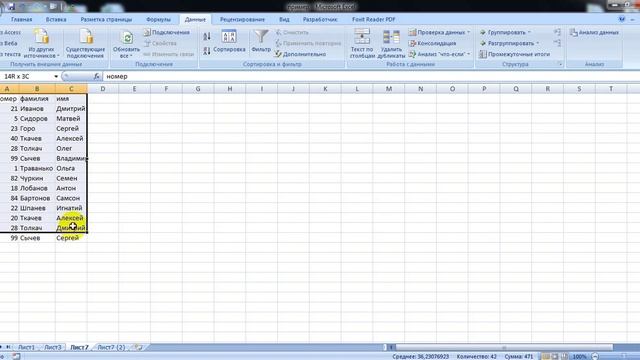Click the macro record icon in status bar
Screen dimensions: 640x360
point(16,356)
